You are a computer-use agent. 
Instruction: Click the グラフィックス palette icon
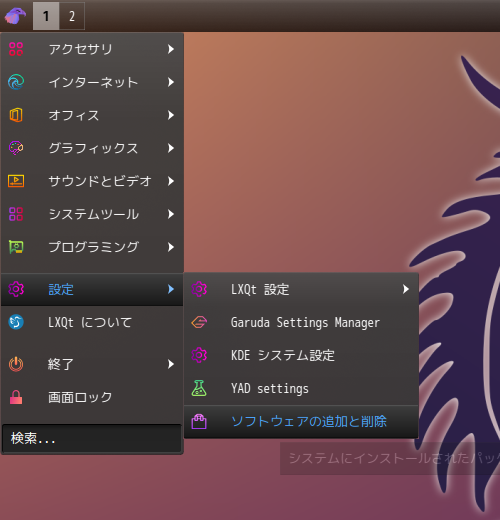[x=16, y=148]
